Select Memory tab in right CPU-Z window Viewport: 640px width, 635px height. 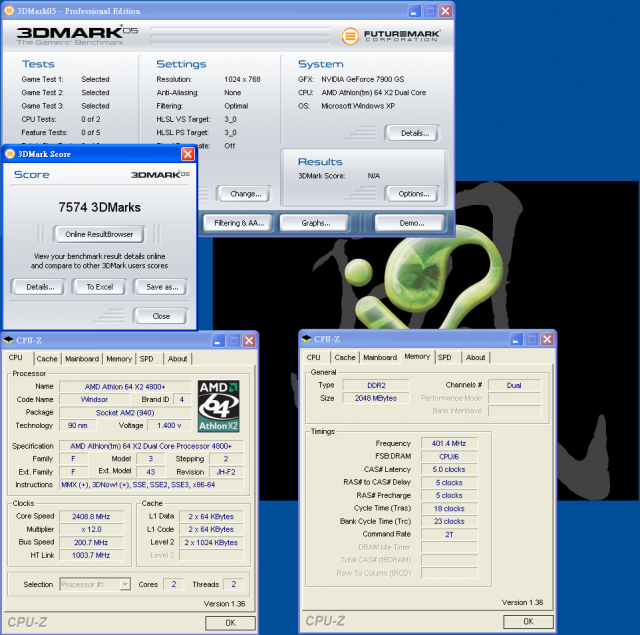click(417, 356)
